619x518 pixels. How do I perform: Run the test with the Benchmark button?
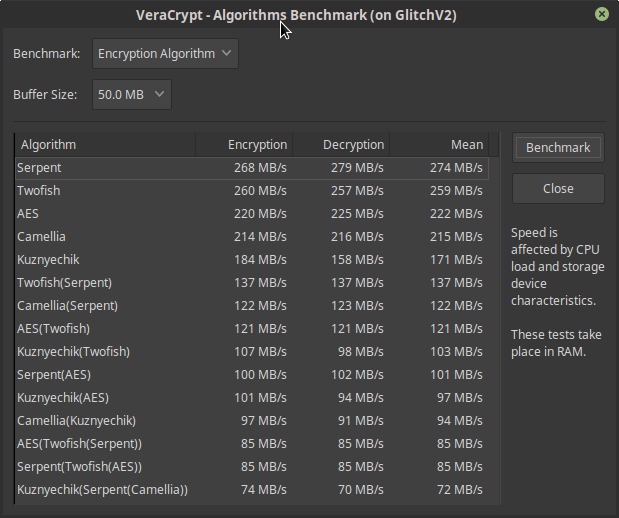(x=558, y=147)
